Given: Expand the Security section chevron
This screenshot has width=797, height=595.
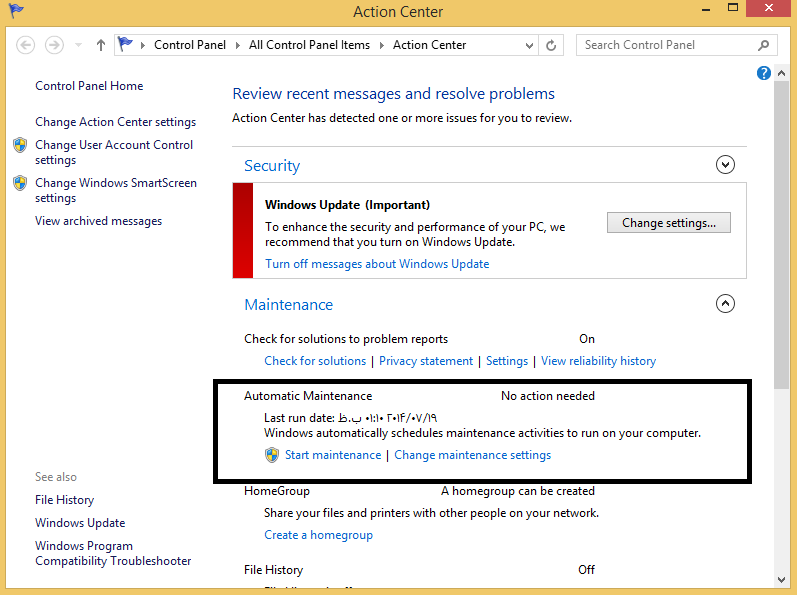Looking at the screenshot, I should tap(725, 165).
